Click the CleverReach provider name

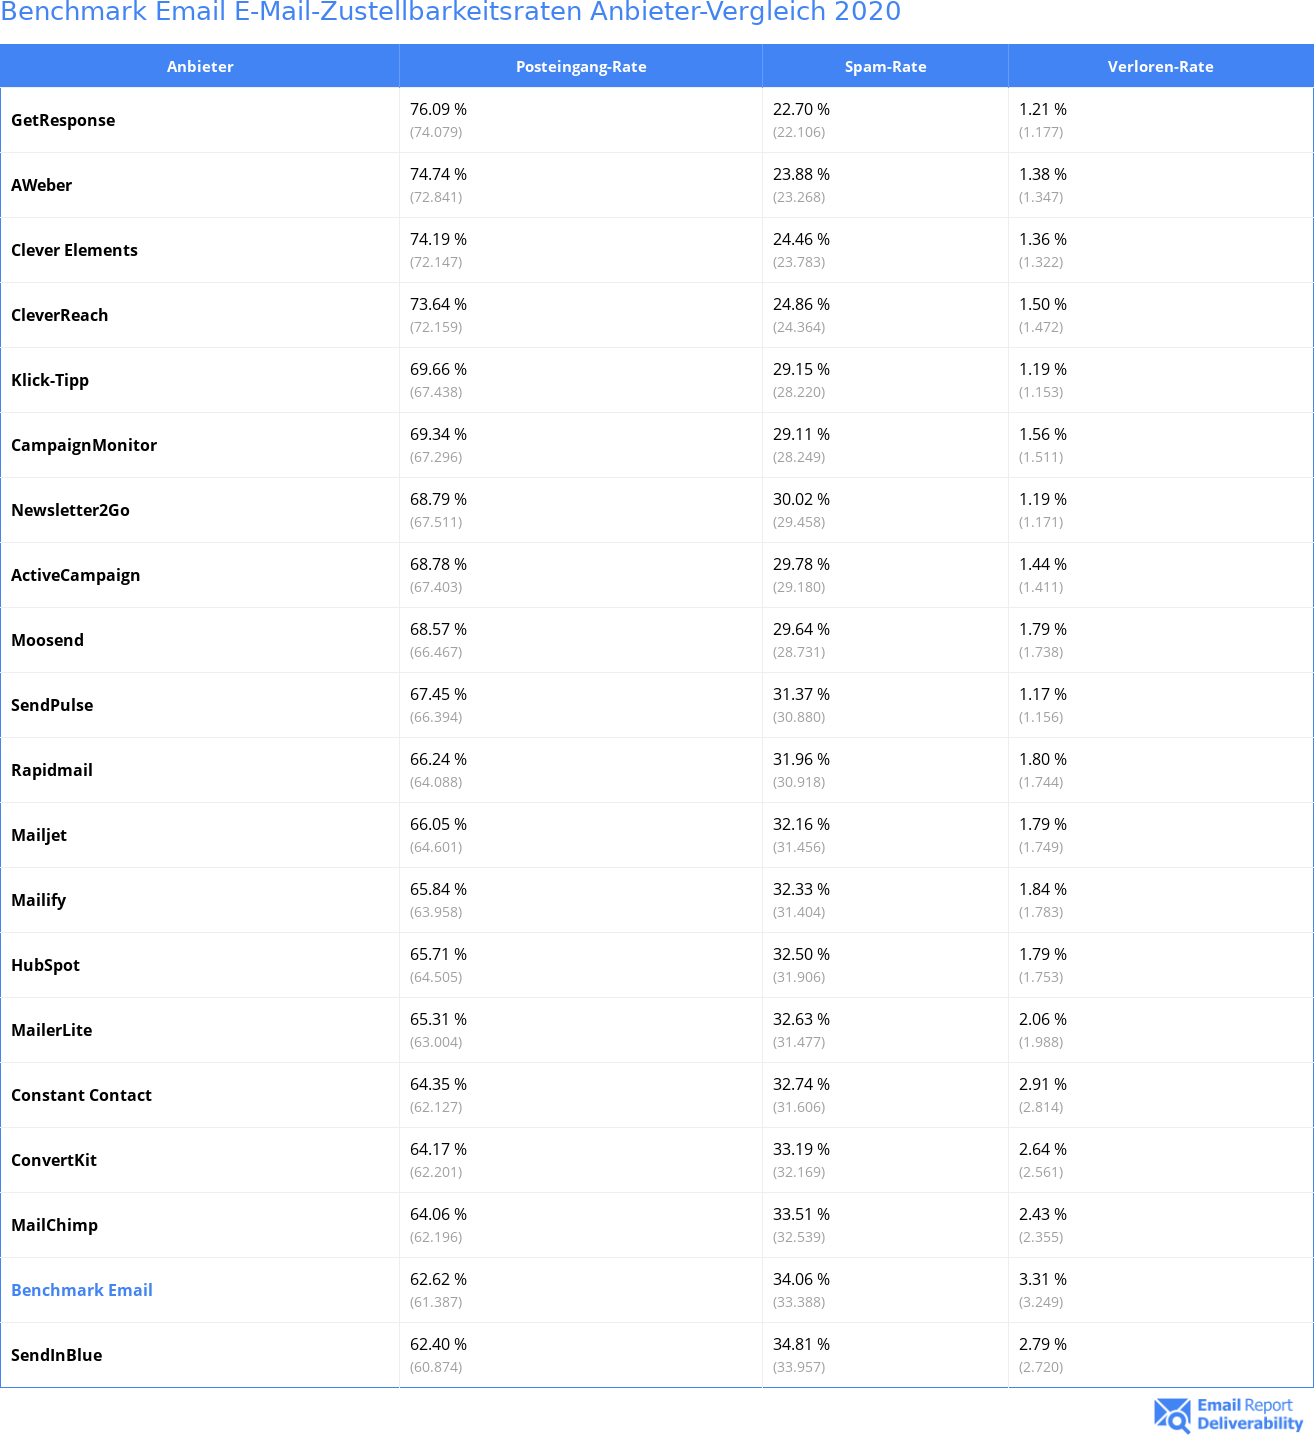pyautogui.click(x=60, y=315)
